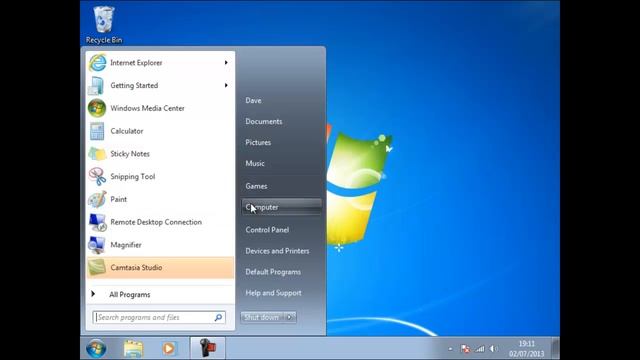
Task: Expand the Internet Explorer jump list arrow
Action: [226, 62]
